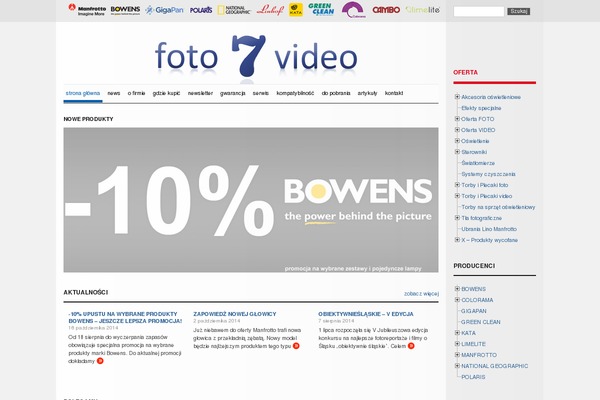This screenshot has width=600, height=400.
Task: Open the gwarancja menu item
Action: pyautogui.click(x=232, y=93)
